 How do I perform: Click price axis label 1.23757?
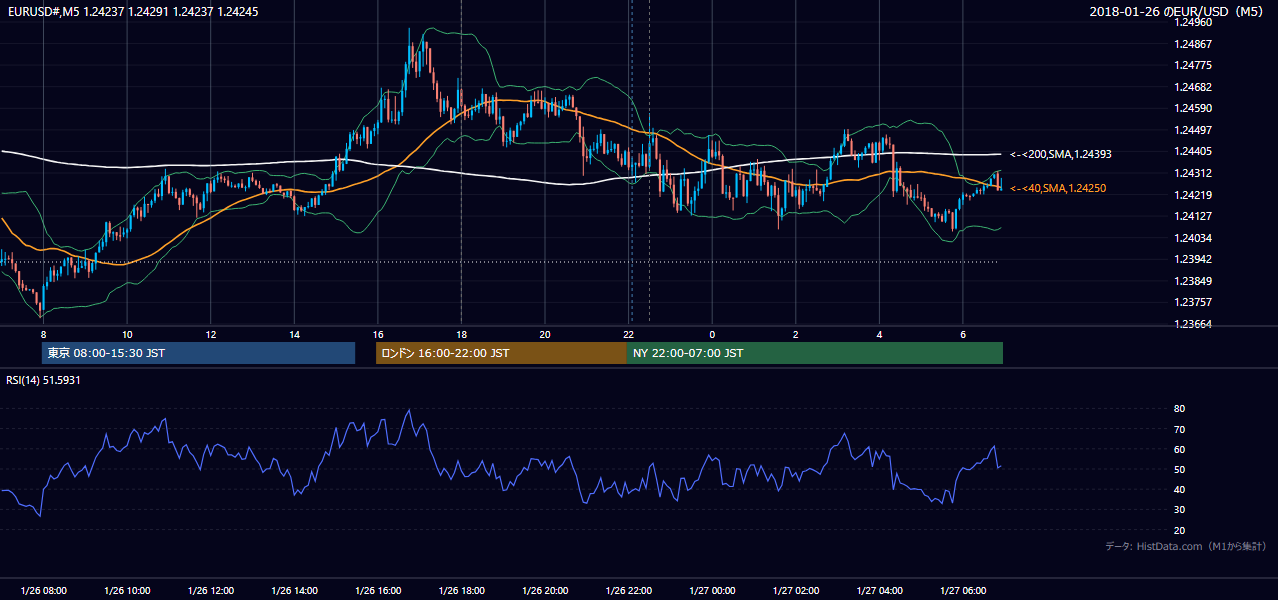1192,302
